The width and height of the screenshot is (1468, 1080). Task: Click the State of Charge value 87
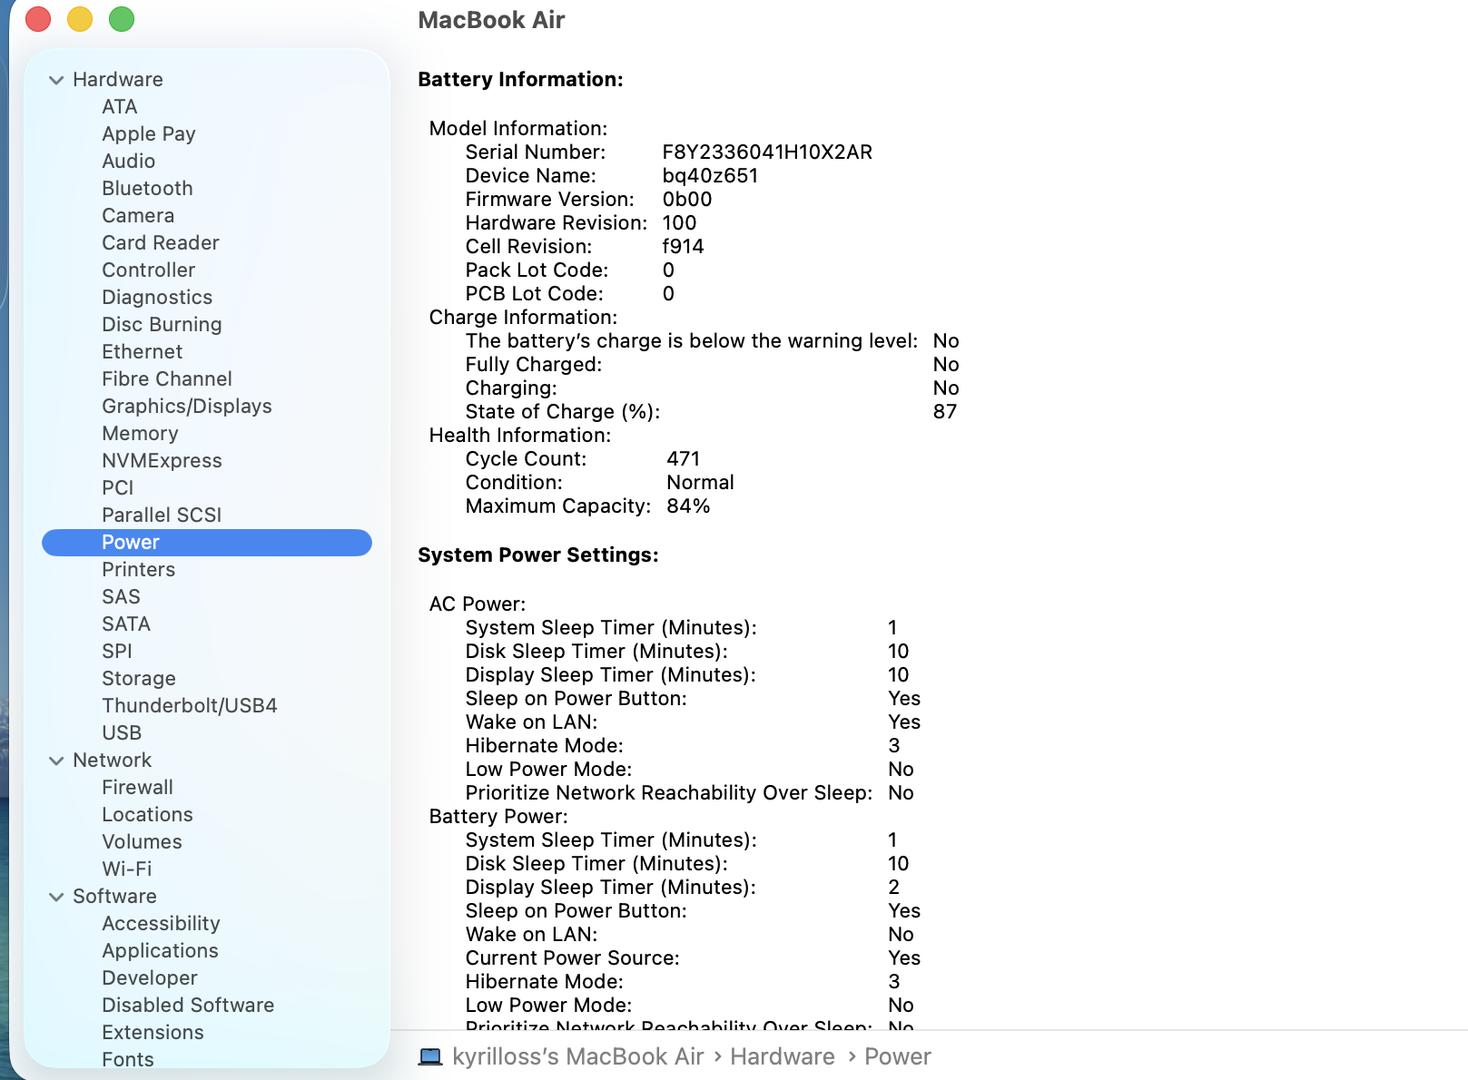[x=945, y=412]
